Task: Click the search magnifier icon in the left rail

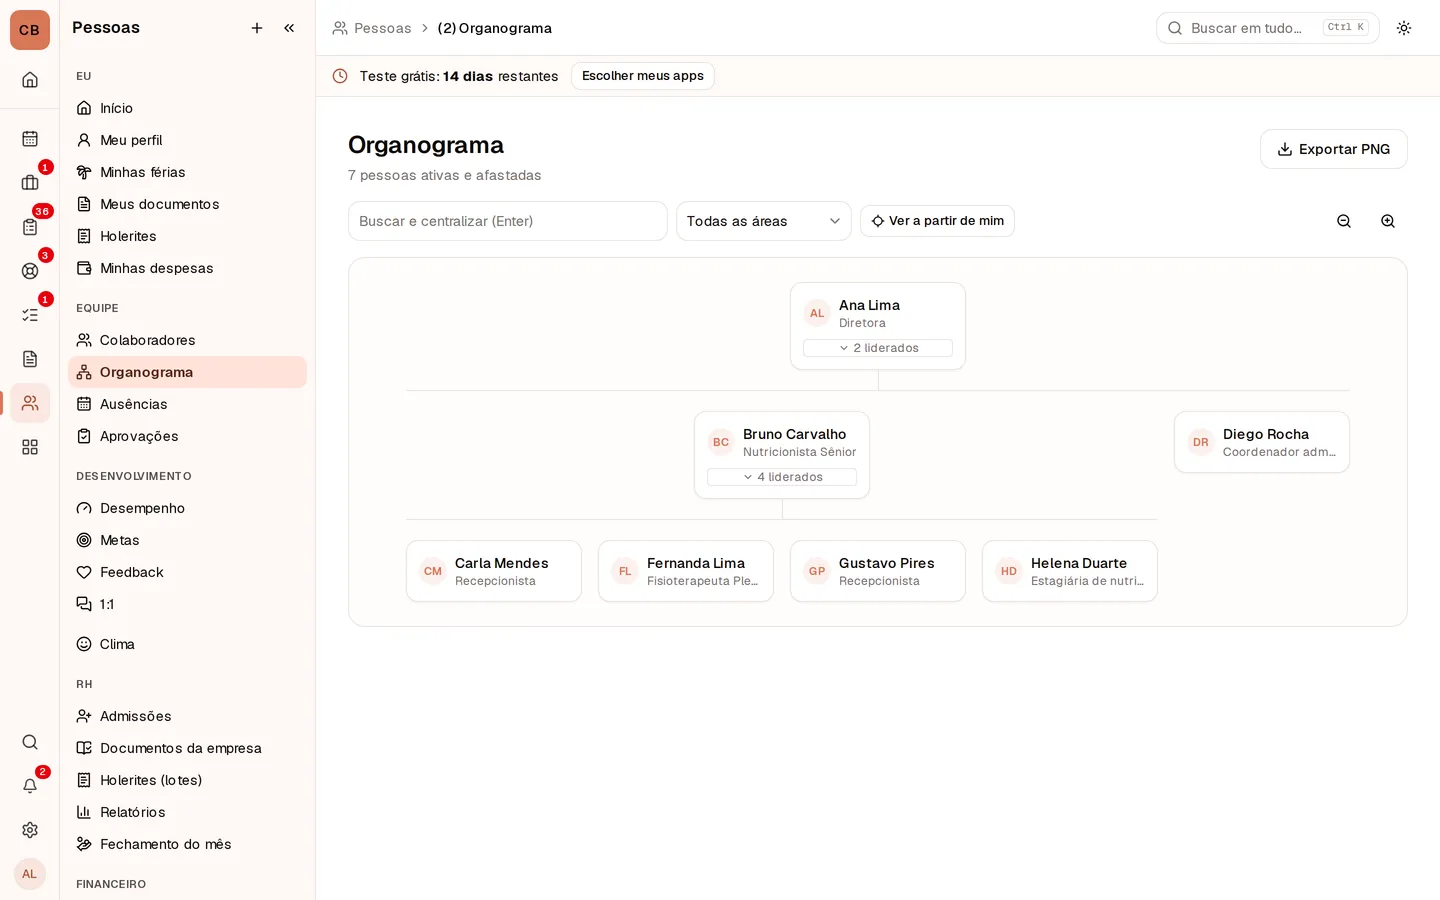Action: coord(30,742)
